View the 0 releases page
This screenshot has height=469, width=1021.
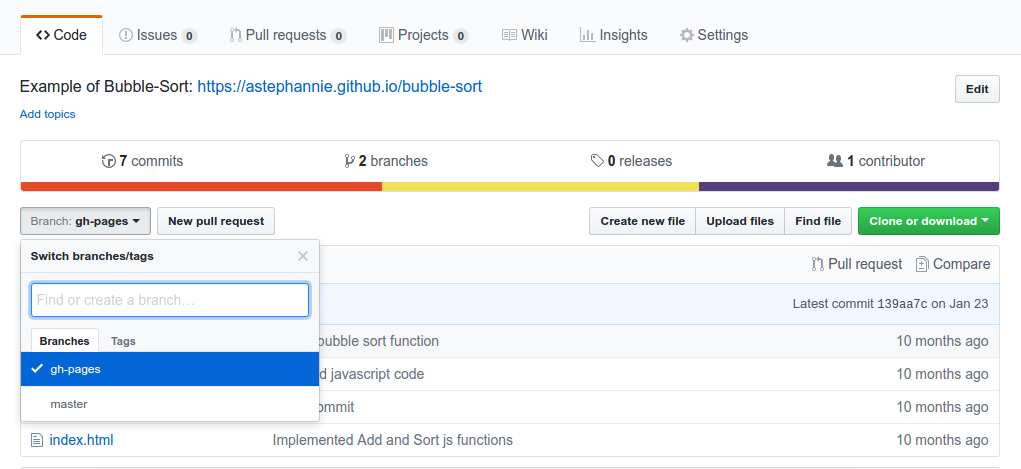click(631, 161)
